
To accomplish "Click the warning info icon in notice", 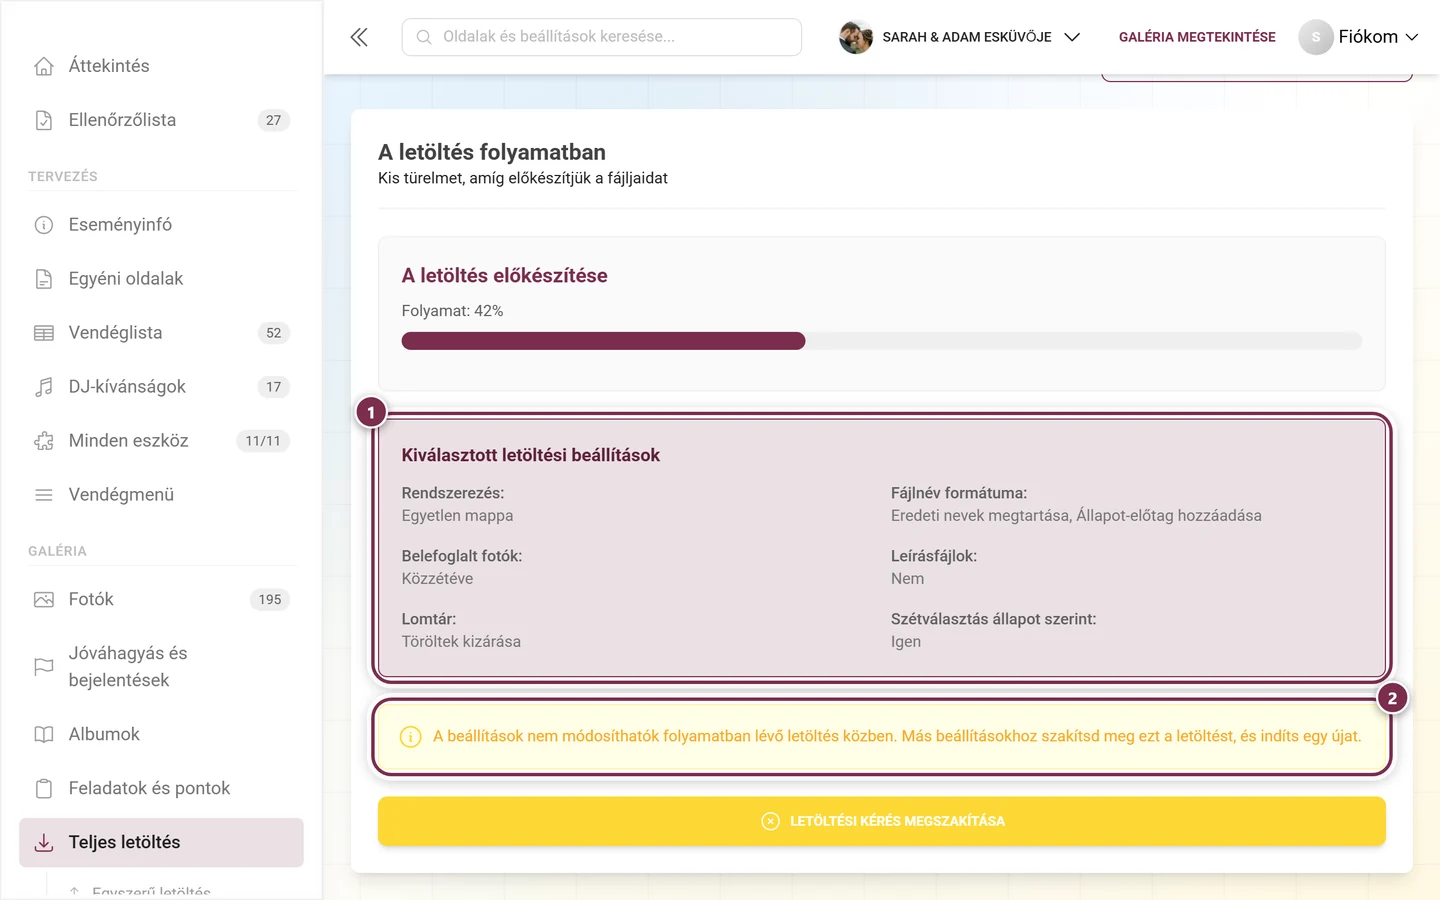I will click(x=410, y=737).
